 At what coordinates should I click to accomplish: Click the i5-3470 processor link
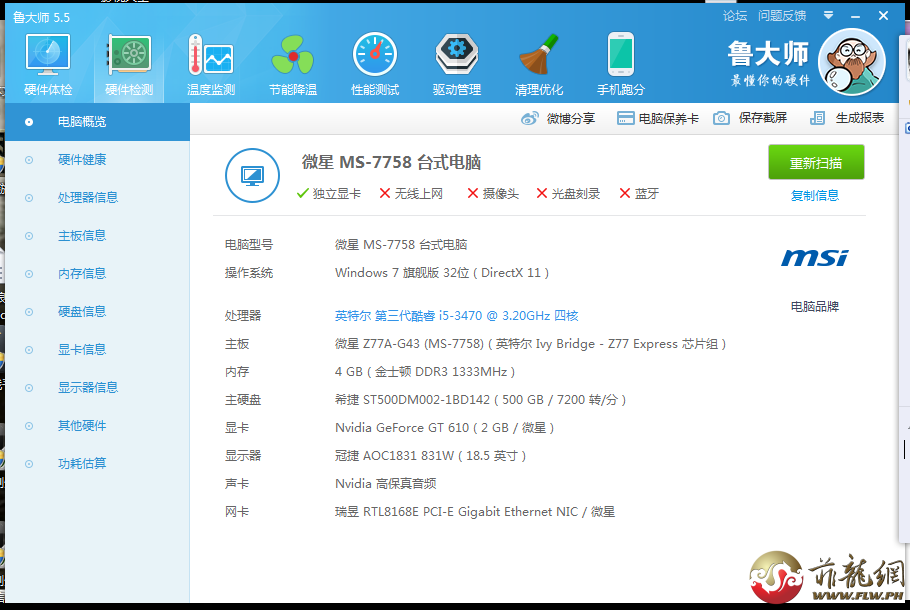pyautogui.click(x=457, y=316)
